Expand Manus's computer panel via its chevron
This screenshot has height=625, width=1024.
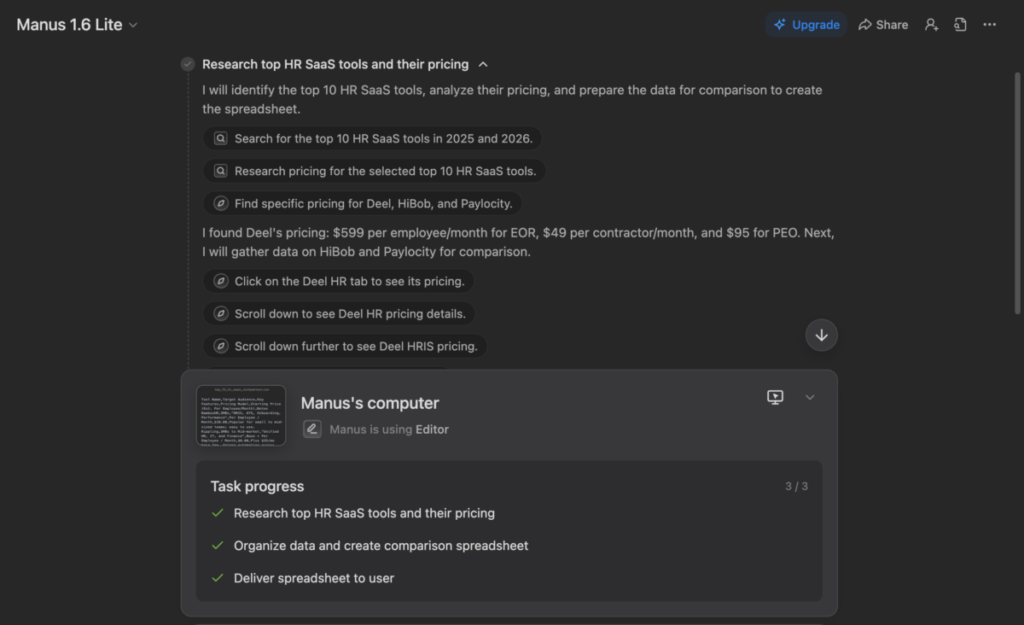[810, 397]
